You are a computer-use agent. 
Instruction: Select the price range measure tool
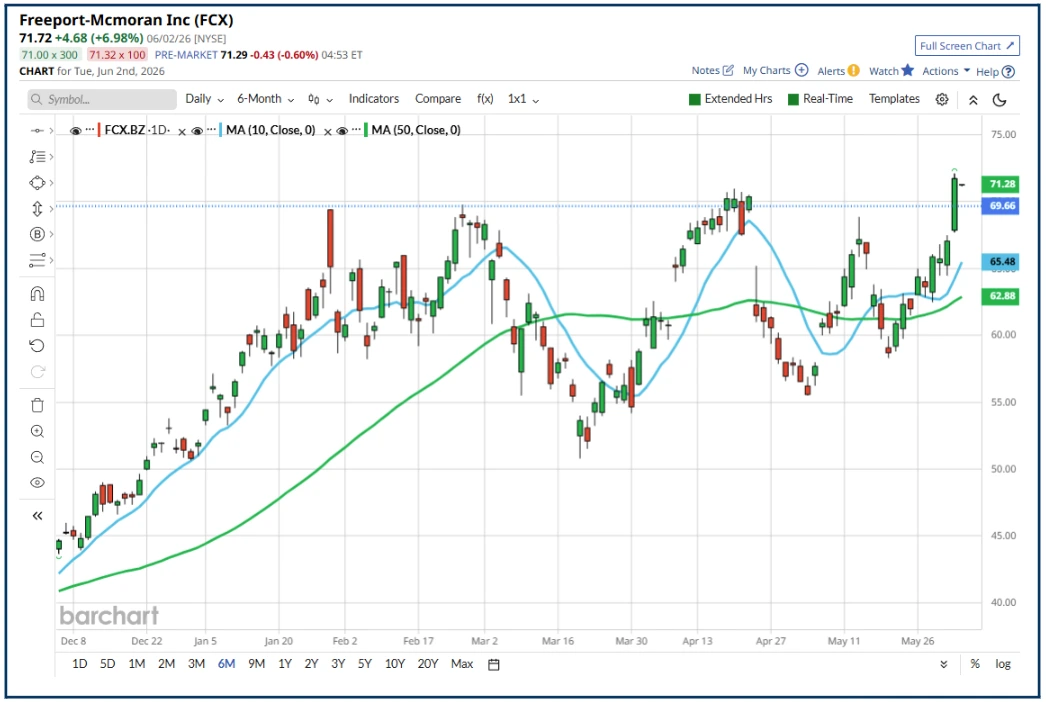[37, 209]
